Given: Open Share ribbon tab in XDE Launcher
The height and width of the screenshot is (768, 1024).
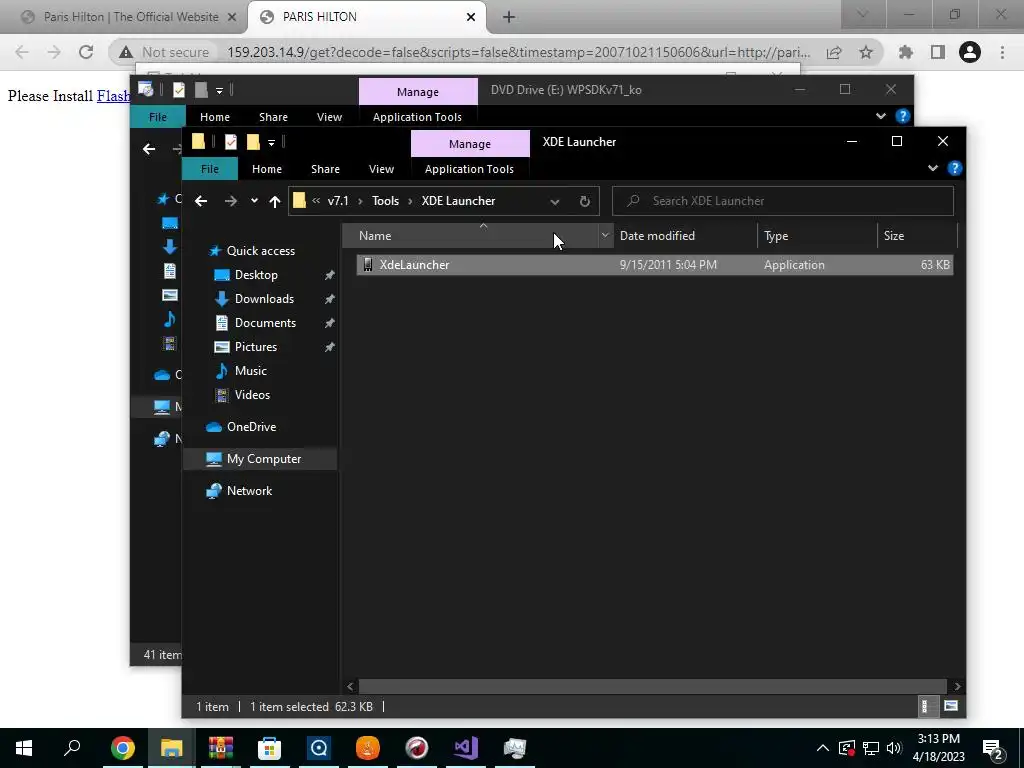Looking at the screenshot, I should [325, 168].
